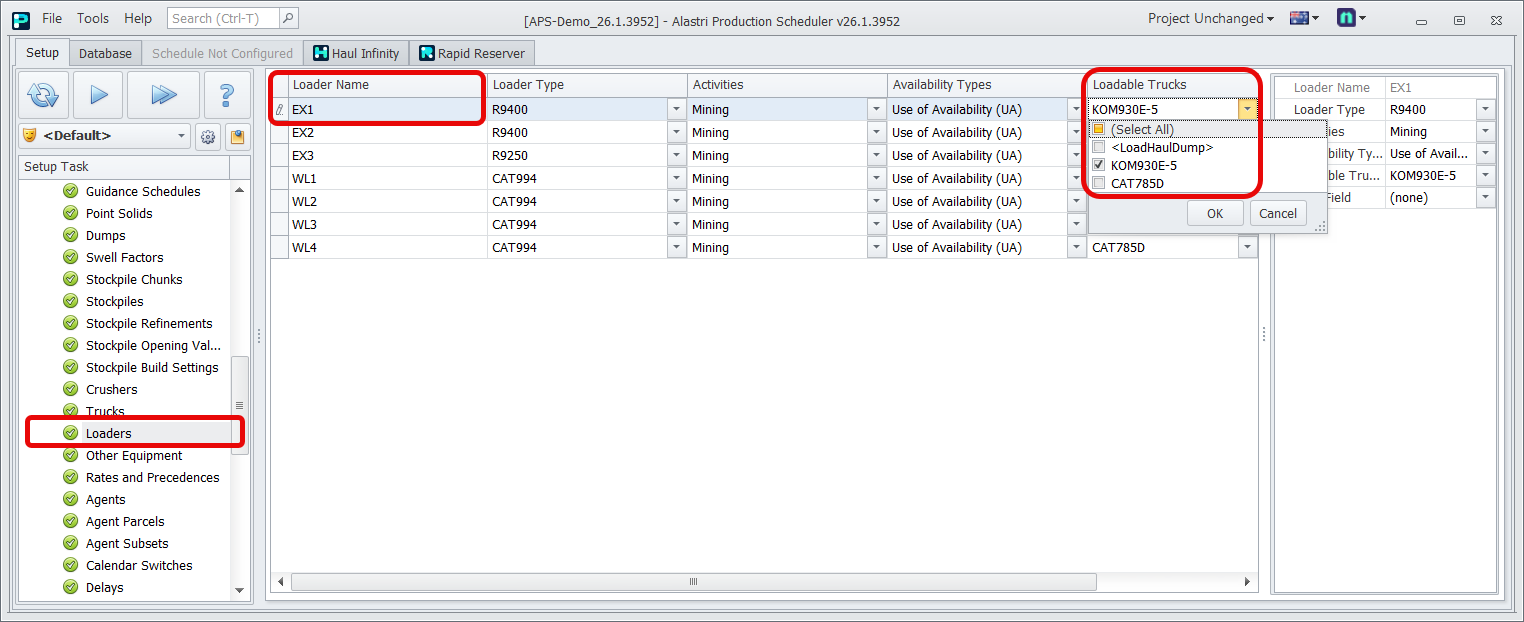Screen dimensions: 1524x622
Task: Click Cancel in the truck dropdown
Action: click(1278, 213)
